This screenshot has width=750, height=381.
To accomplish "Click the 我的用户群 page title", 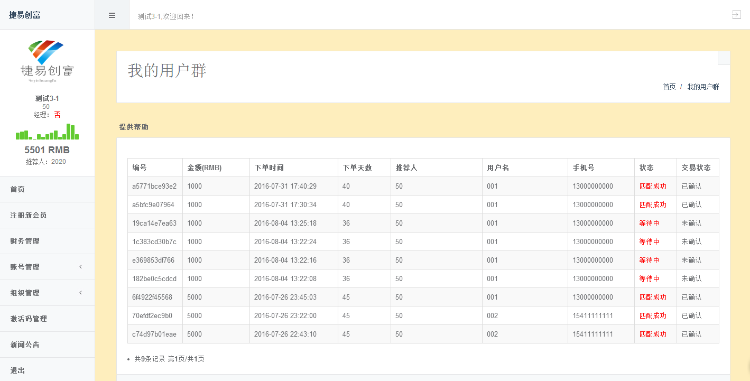I will (x=167, y=71).
